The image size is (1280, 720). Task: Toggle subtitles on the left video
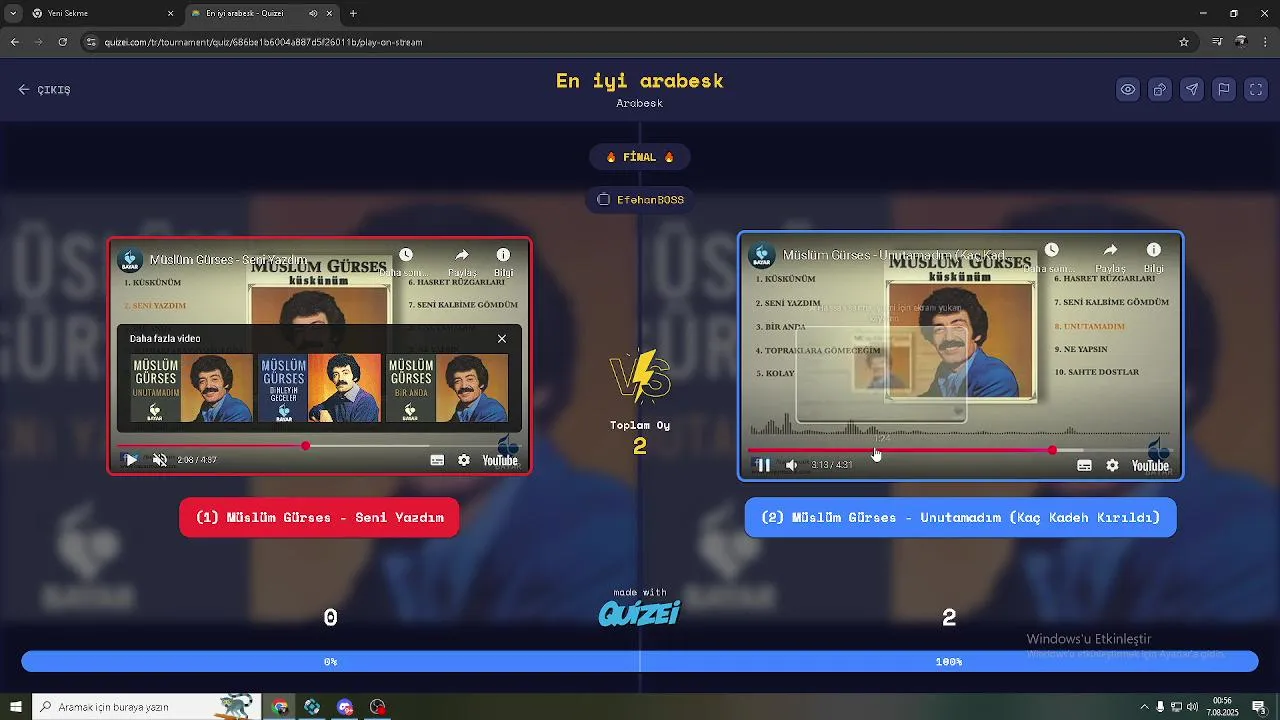pos(437,460)
